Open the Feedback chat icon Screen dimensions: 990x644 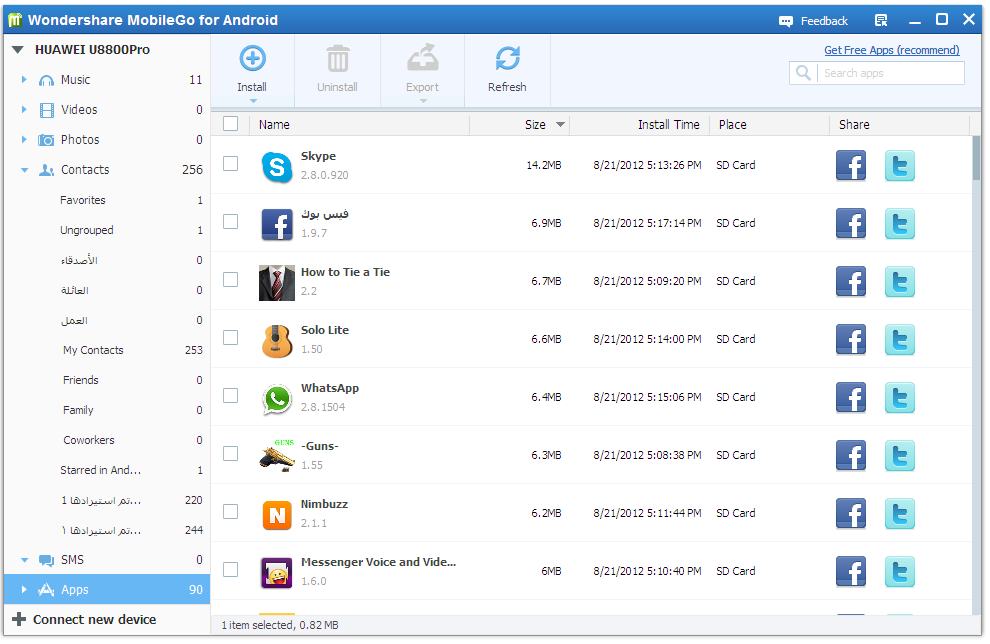[785, 21]
